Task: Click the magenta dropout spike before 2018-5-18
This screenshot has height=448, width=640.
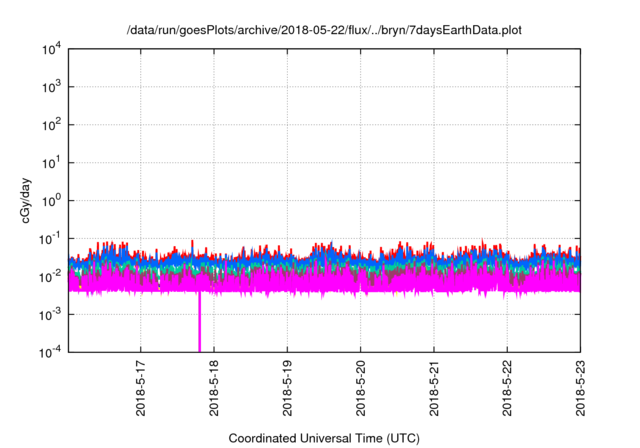Action: click(200, 322)
